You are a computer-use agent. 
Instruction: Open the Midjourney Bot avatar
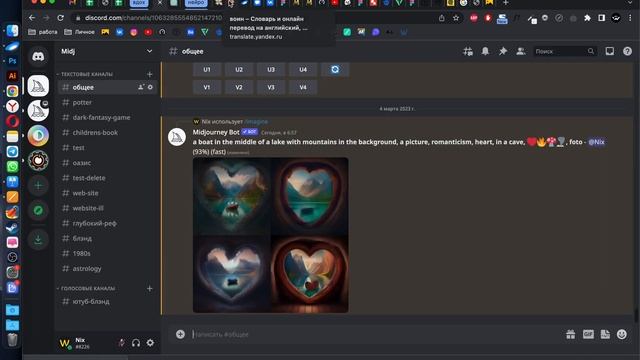coord(177,137)
